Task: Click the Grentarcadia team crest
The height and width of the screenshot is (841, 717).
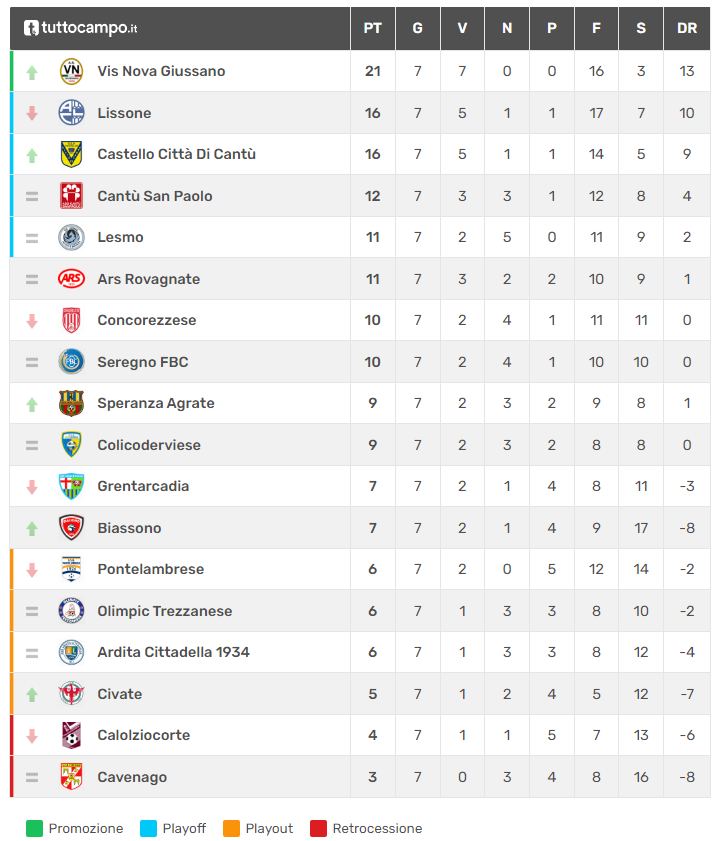Action: (71, 486)
